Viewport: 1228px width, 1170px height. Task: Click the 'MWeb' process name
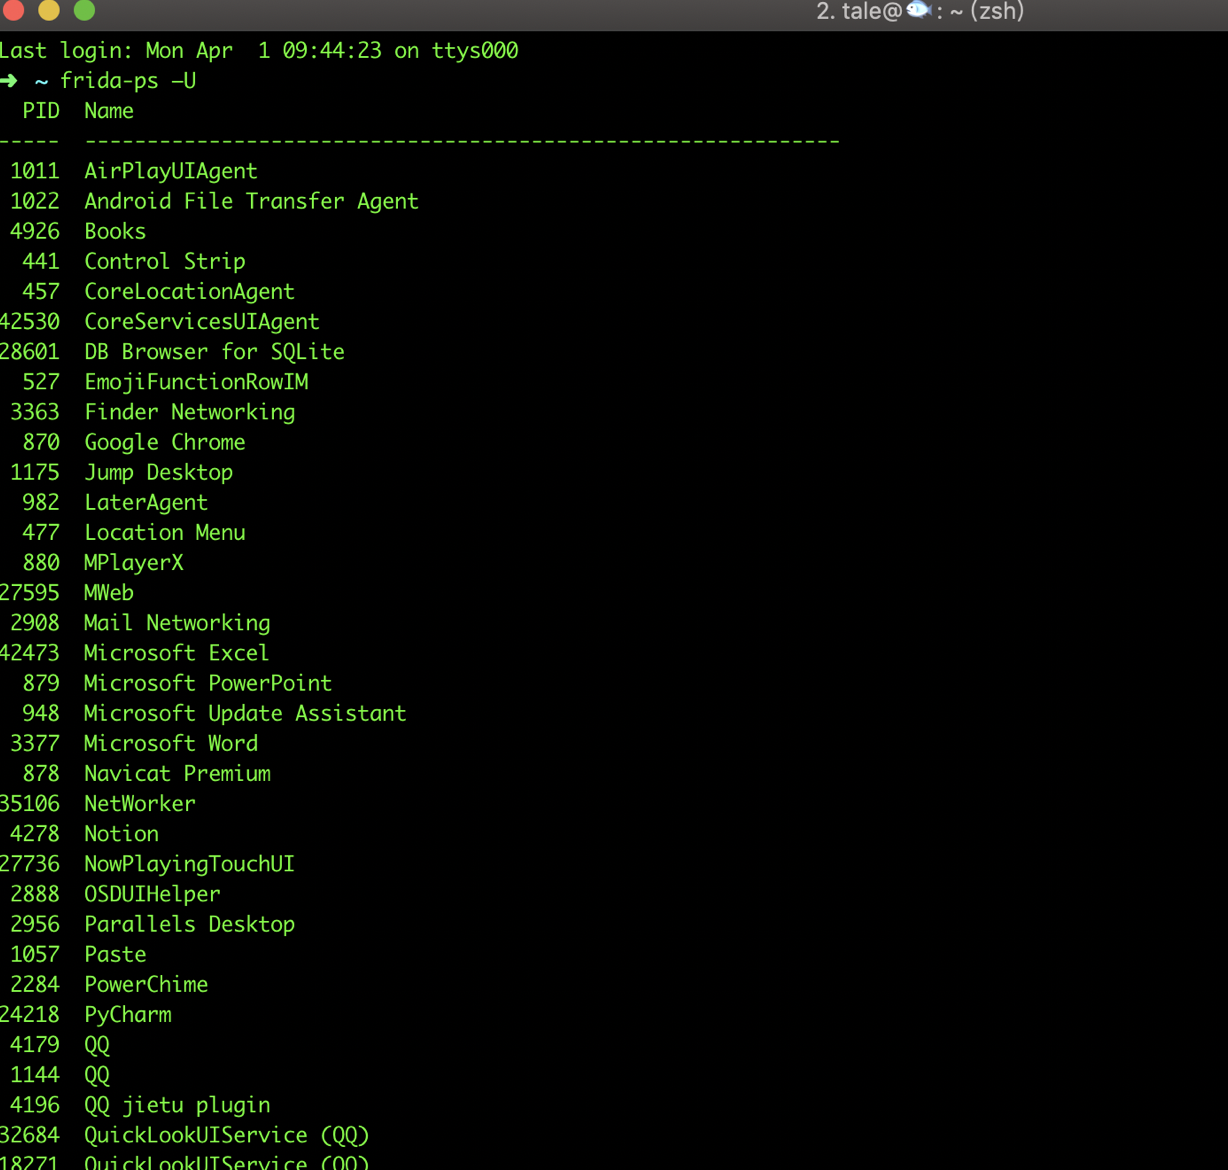pos(109,592)
